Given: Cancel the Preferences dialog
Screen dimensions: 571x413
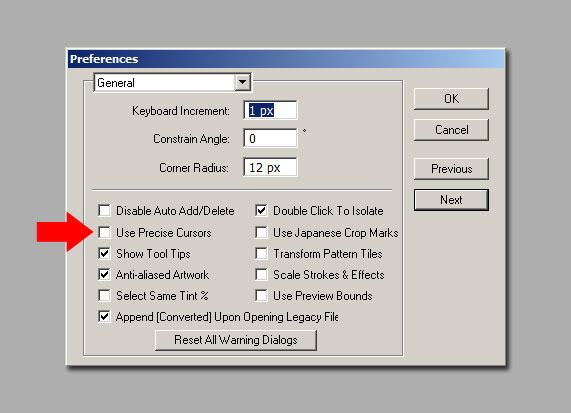Looking at the screenshot, I should (451, 130).
